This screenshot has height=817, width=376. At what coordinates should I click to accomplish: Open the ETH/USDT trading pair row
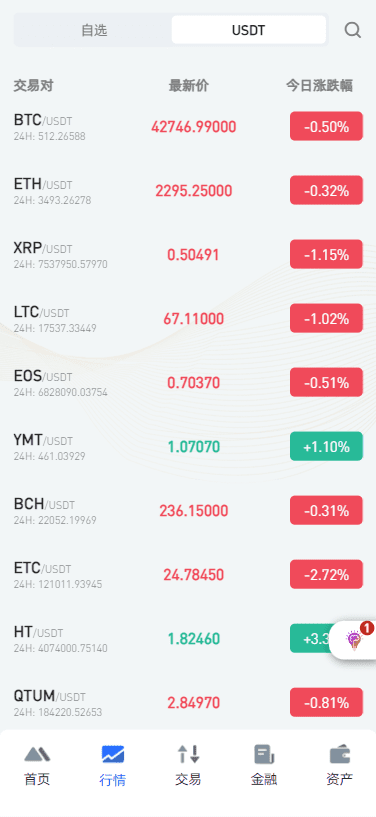pyautogui.click(x=188, y=191)
